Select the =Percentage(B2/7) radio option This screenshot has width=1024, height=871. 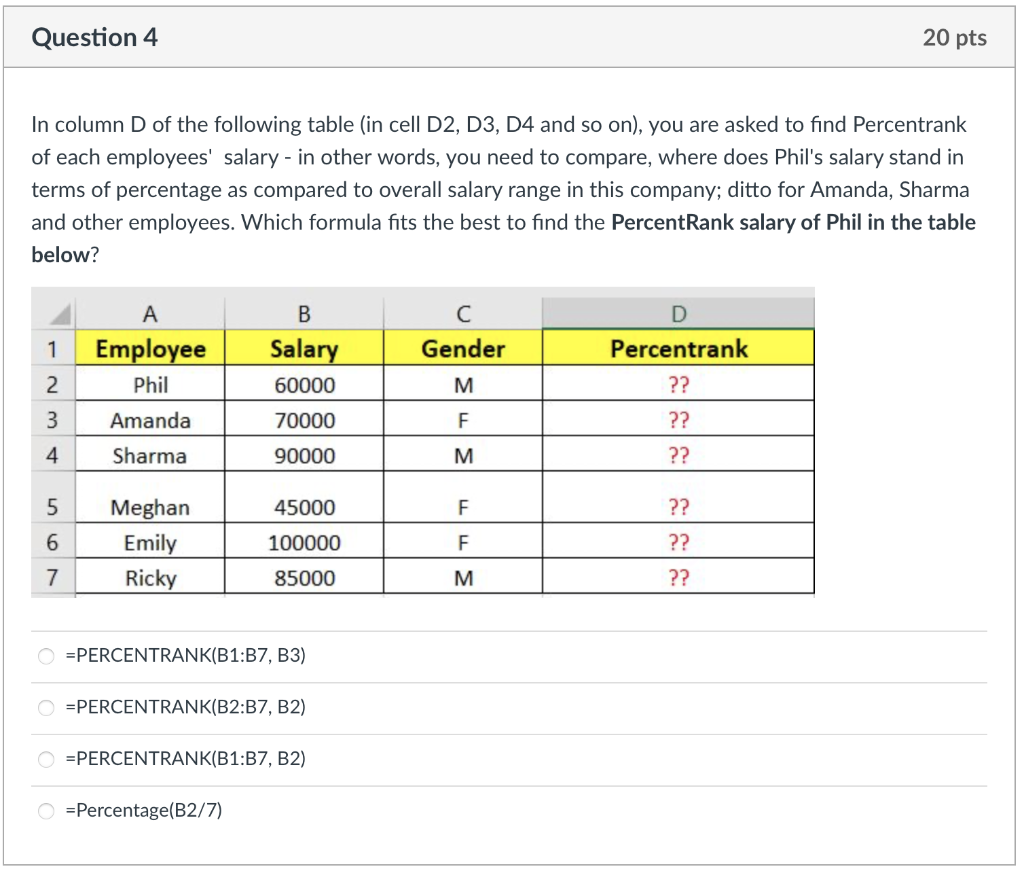coord(46,811)
